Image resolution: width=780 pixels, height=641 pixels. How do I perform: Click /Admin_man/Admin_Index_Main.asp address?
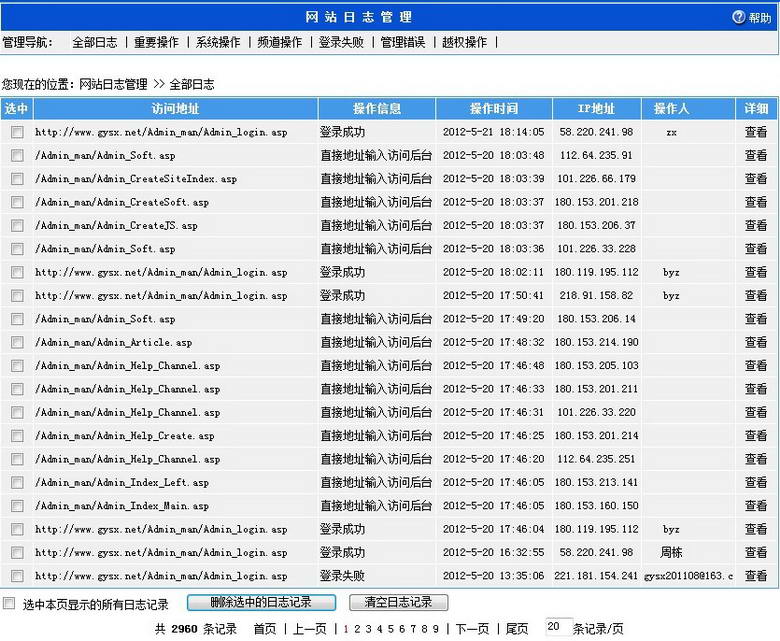[x=122, y=506]
